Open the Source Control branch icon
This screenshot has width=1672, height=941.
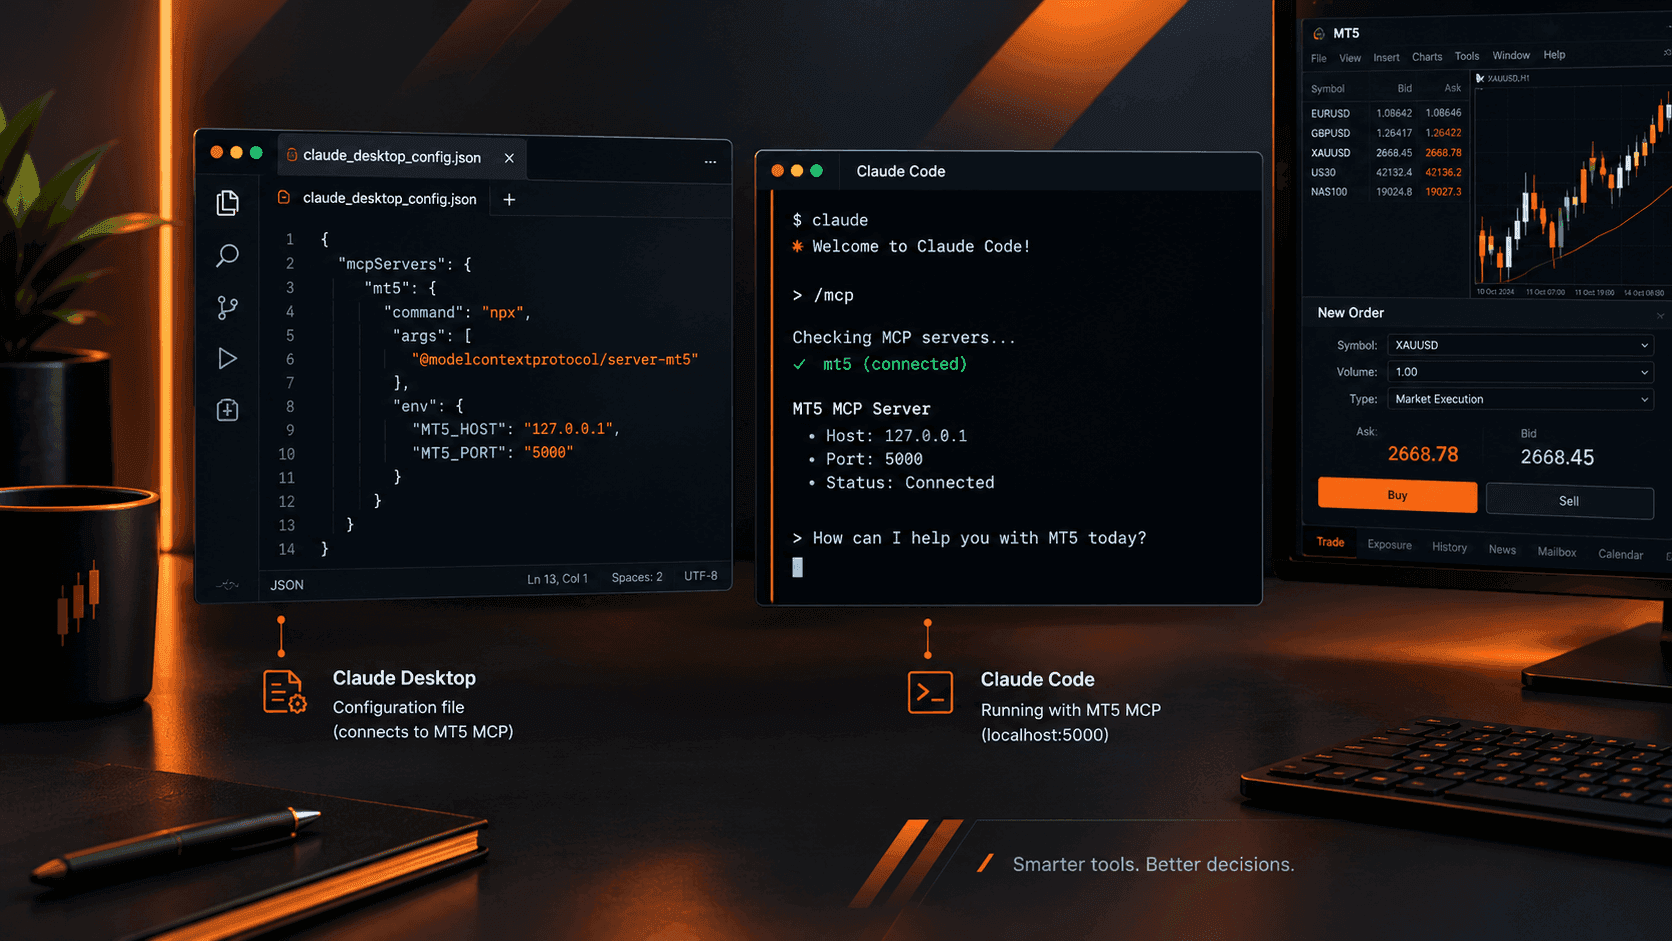228,307
